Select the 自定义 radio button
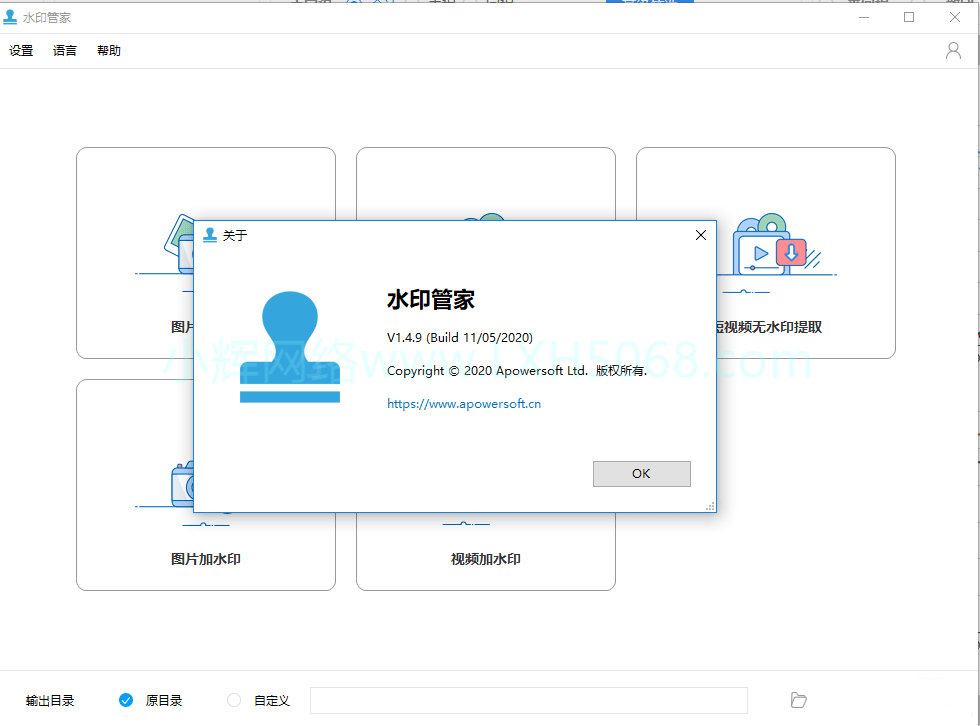The image size is (980, 726). (234, 700)
